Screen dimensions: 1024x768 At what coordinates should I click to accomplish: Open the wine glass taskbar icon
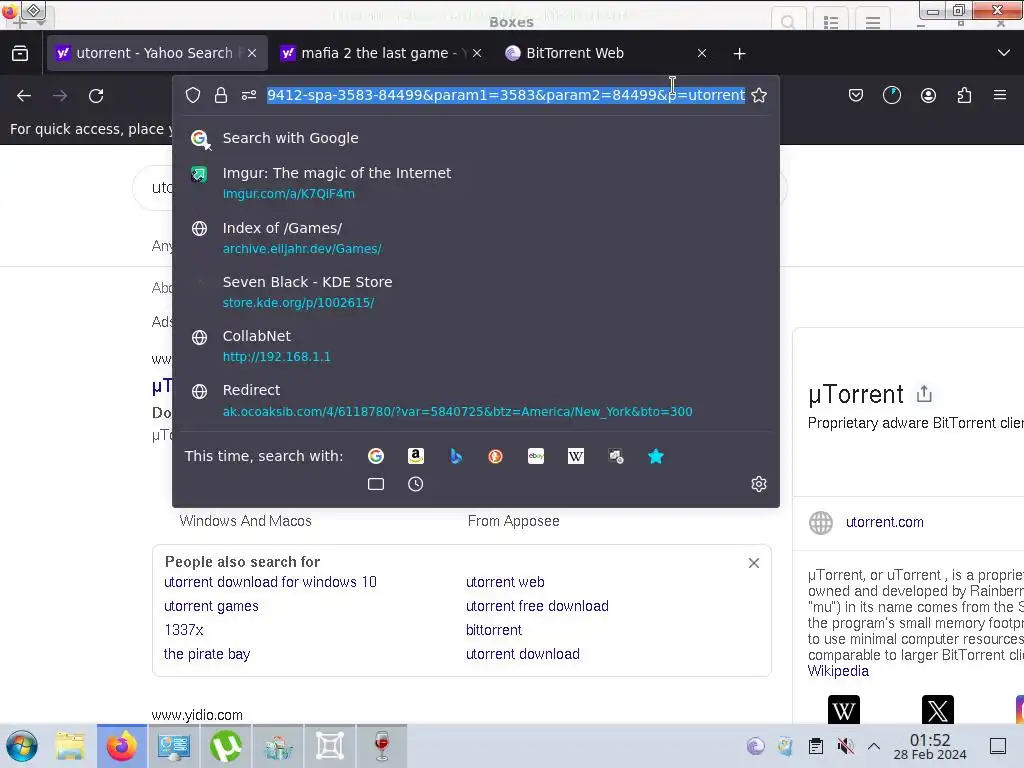(382, 746)
